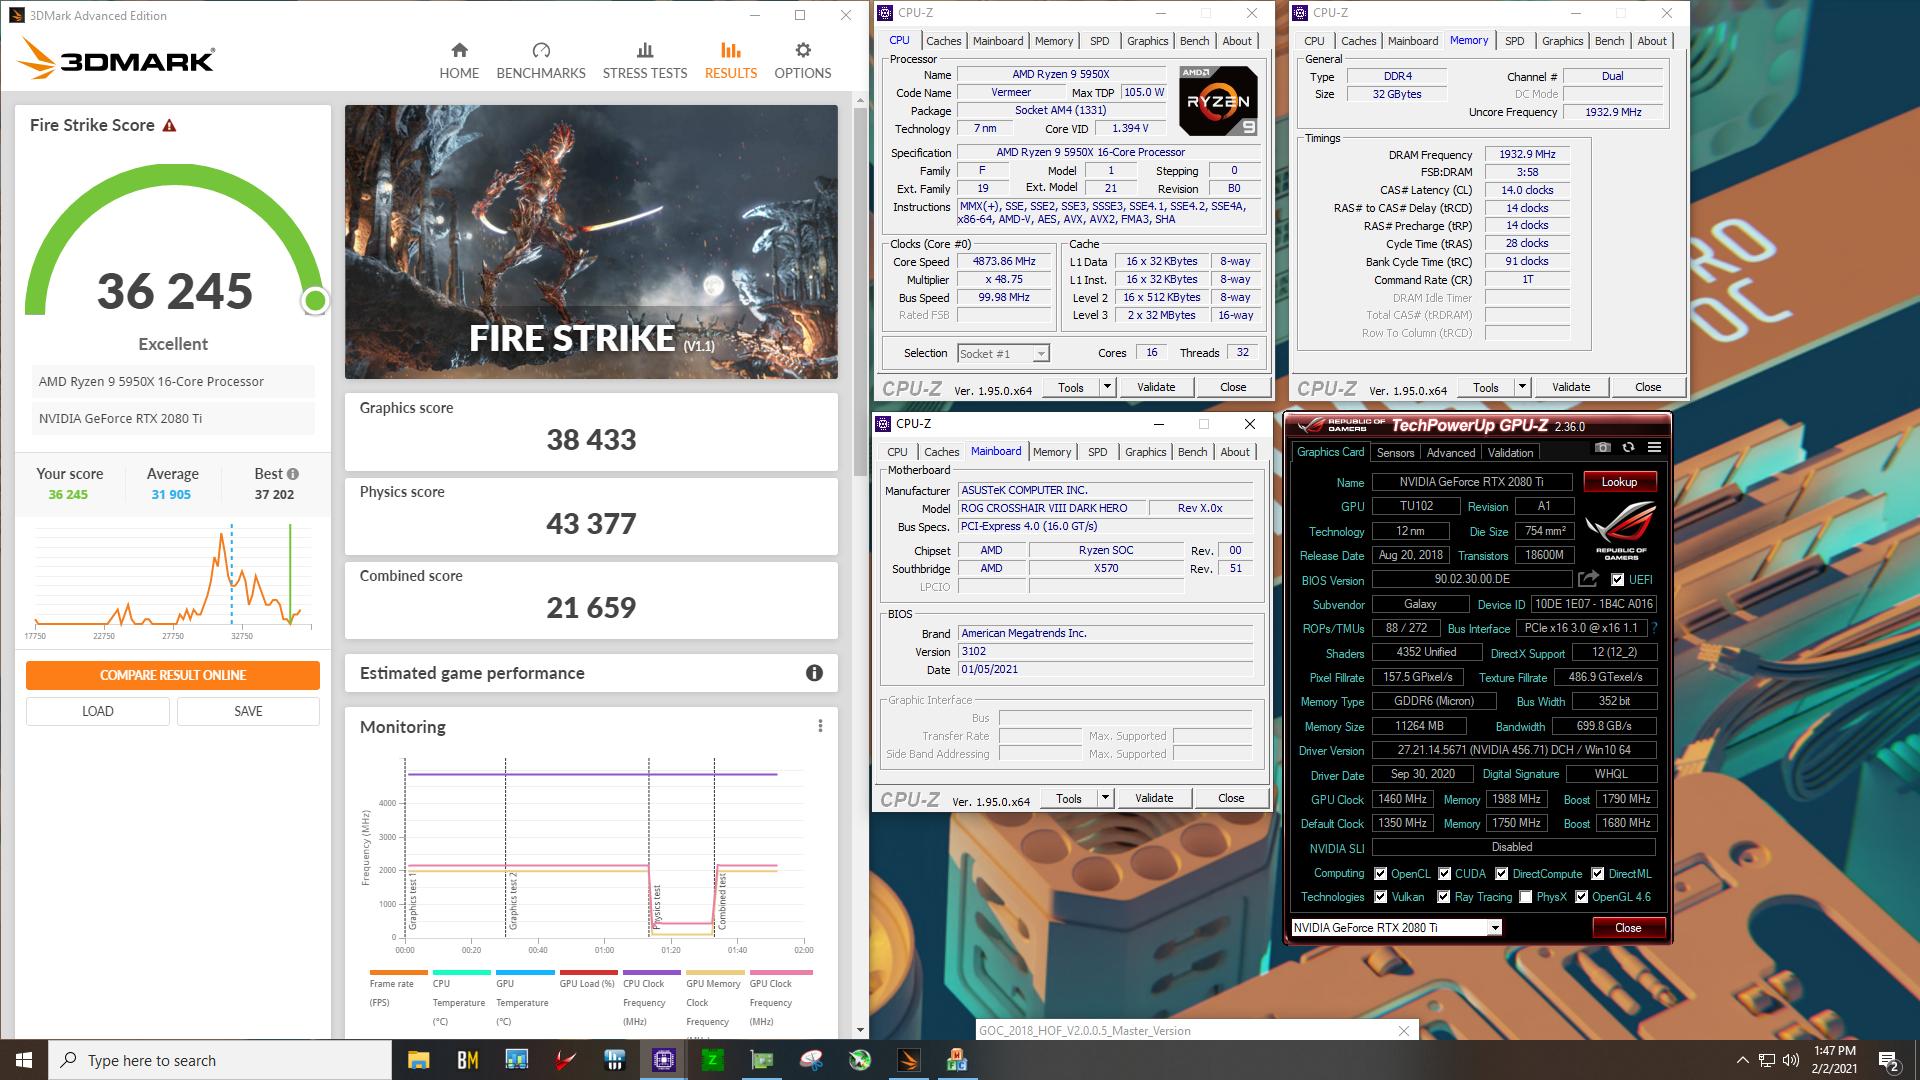This screenshot has height=1080, width=1920.
Task: Close the GOC_2018_HOF tab at bottom
Action: pyautogui.click(x=1404, y=1031)
